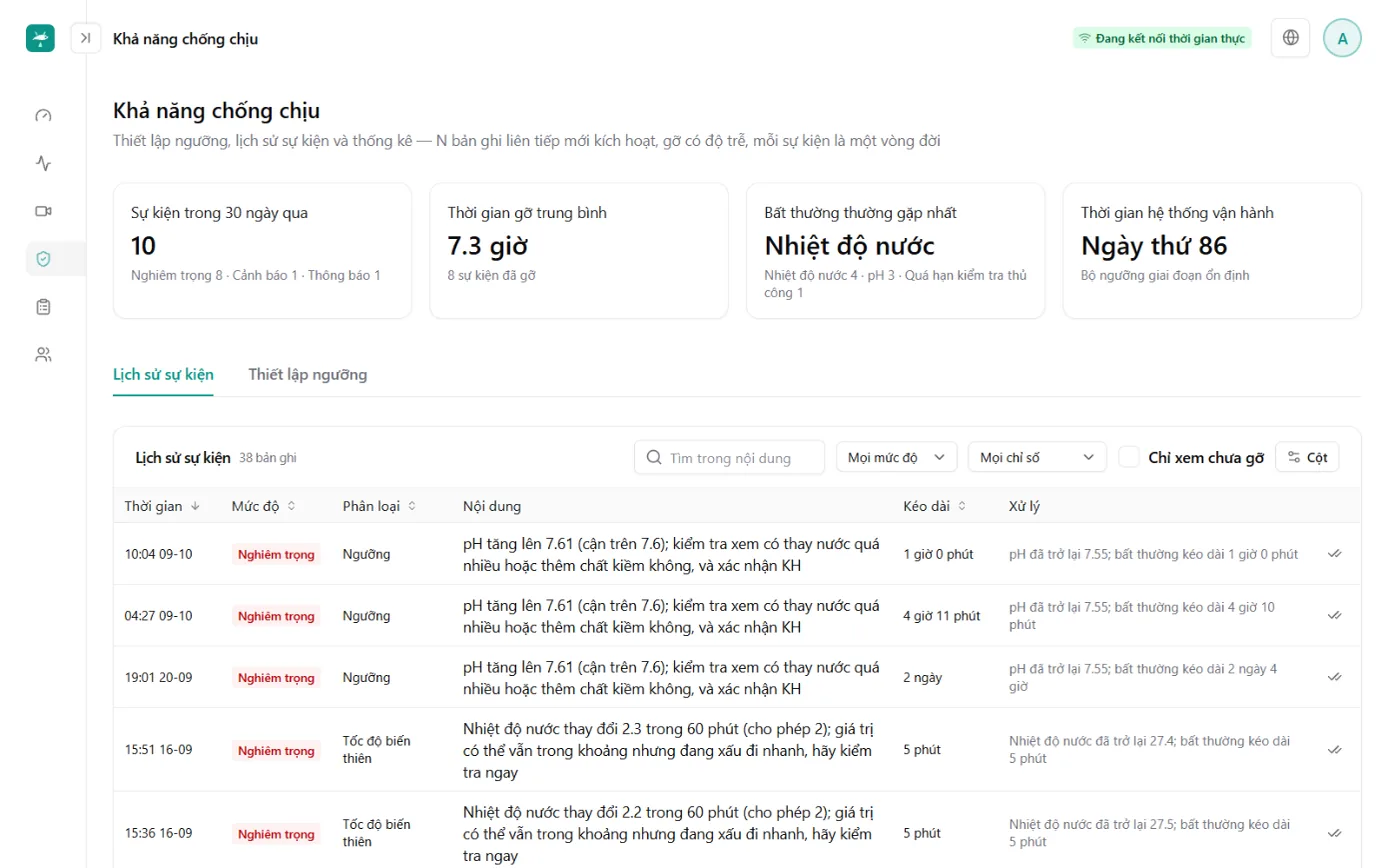Click the 'Nội dung' column header

pyautogui.click(x=492, y=506)
